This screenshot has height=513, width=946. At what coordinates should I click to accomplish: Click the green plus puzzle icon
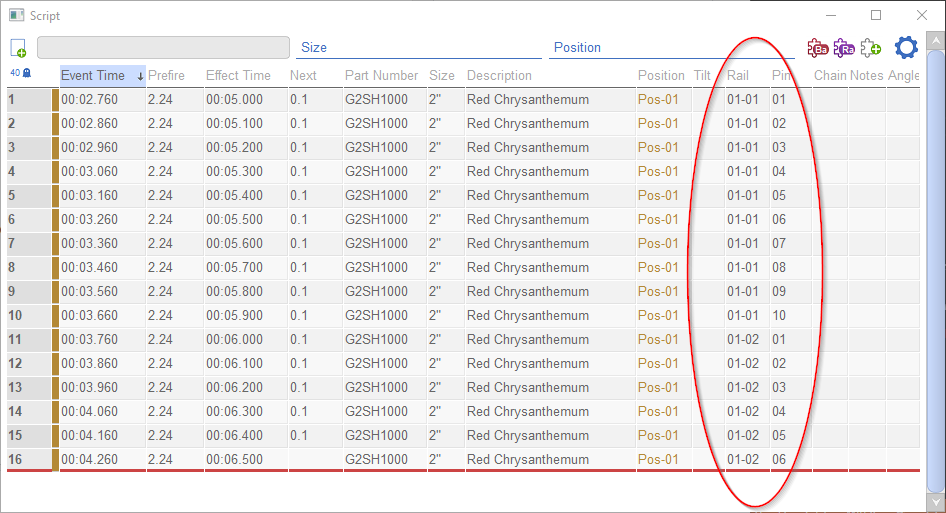(x=871, y=48)
